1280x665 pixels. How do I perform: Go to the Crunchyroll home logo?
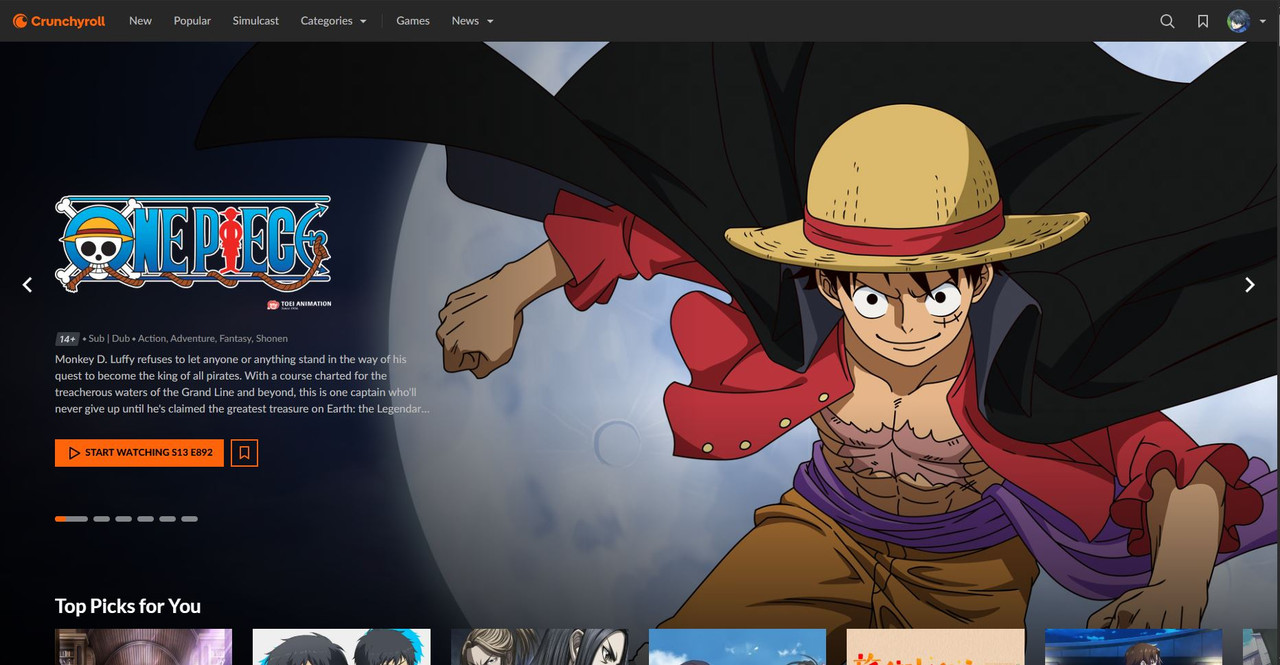(x=59, y=21)
